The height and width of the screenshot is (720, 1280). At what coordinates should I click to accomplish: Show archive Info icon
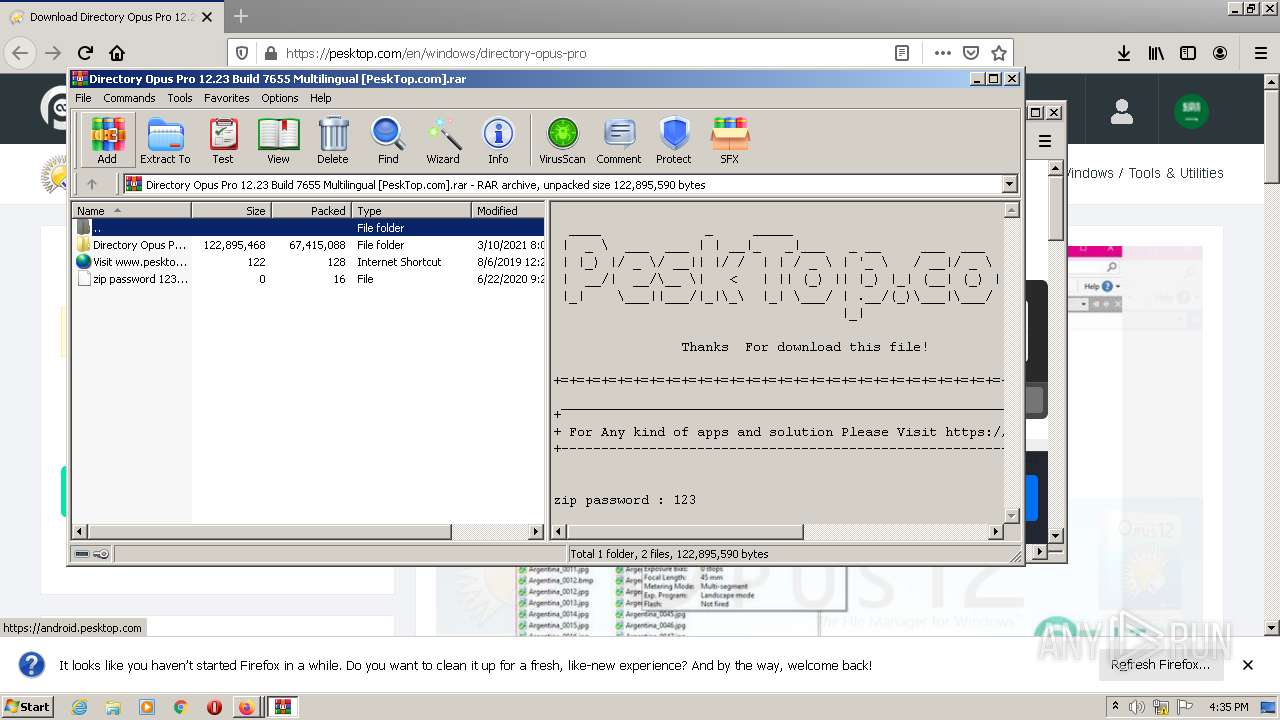498,140
